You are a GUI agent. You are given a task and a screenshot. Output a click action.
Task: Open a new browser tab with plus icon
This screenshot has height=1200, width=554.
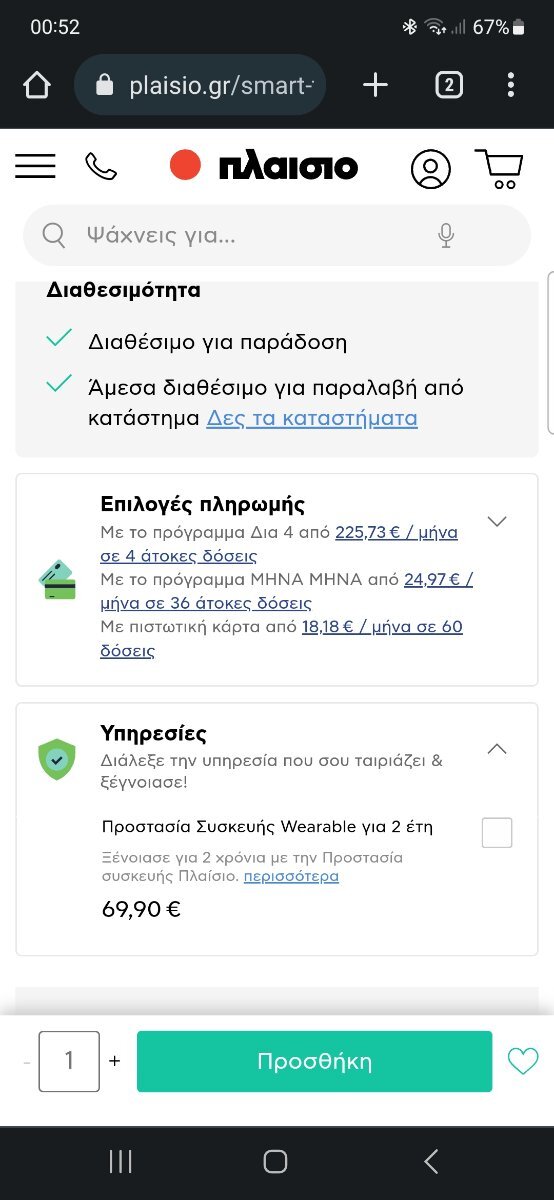click(375, 85)
